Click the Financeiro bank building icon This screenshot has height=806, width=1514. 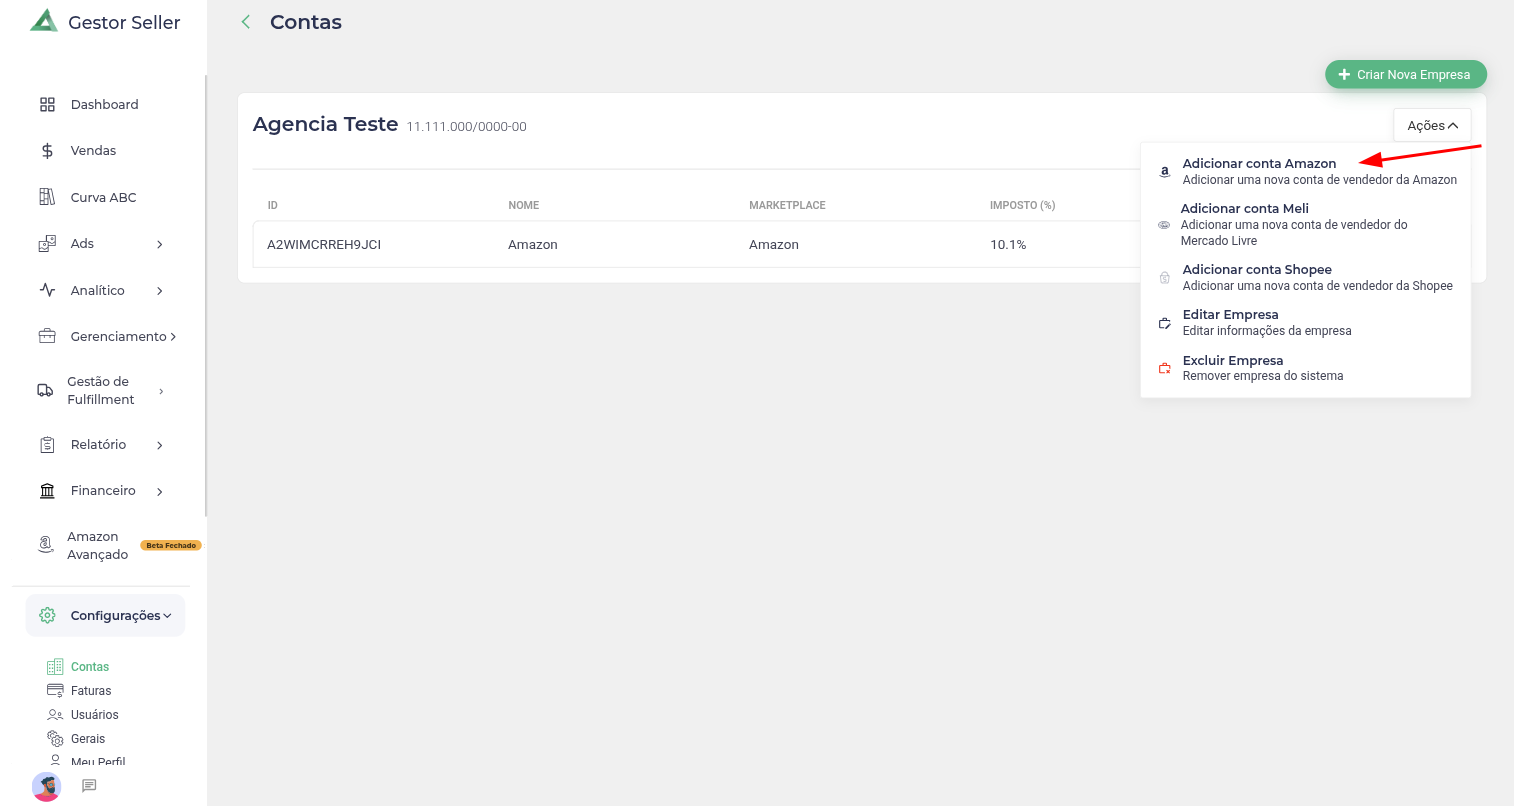tap(47, 491)
